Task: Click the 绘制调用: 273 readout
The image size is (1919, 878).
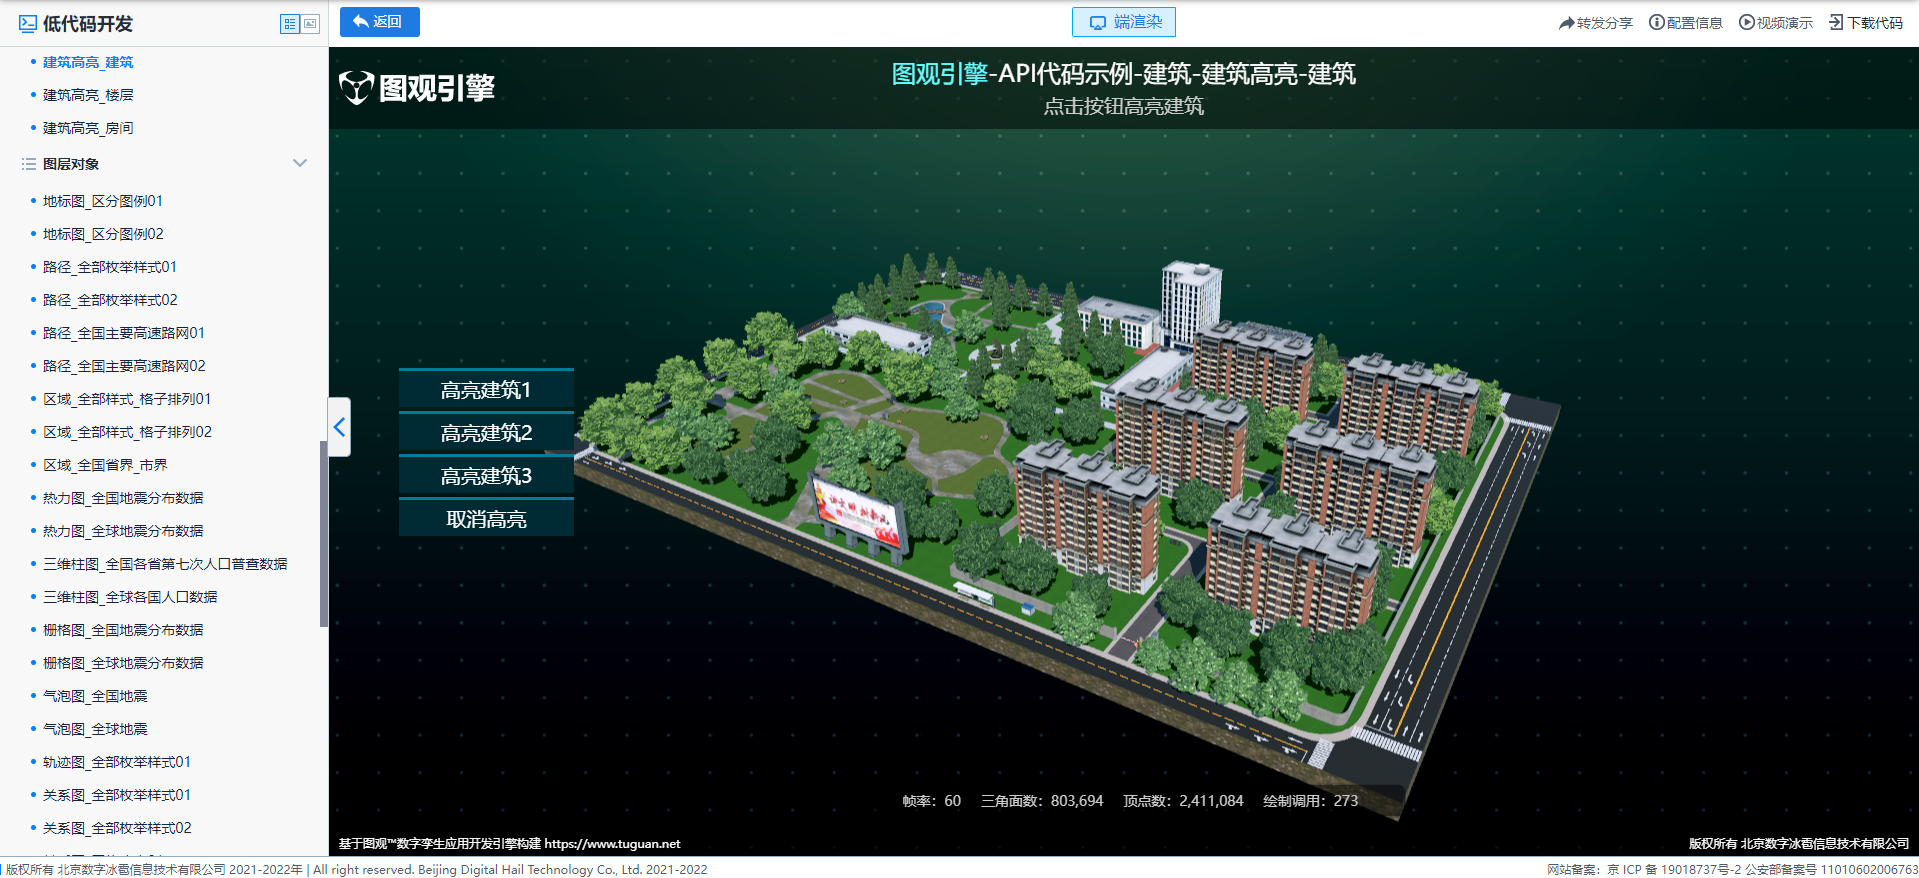Action: 1310,801
